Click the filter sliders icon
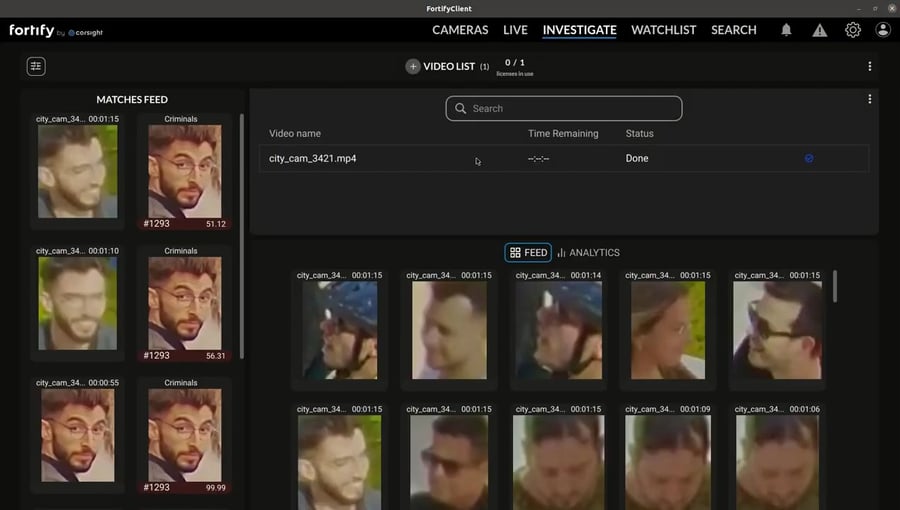Screen dimensions: 900x510 (x=36, y=66)
